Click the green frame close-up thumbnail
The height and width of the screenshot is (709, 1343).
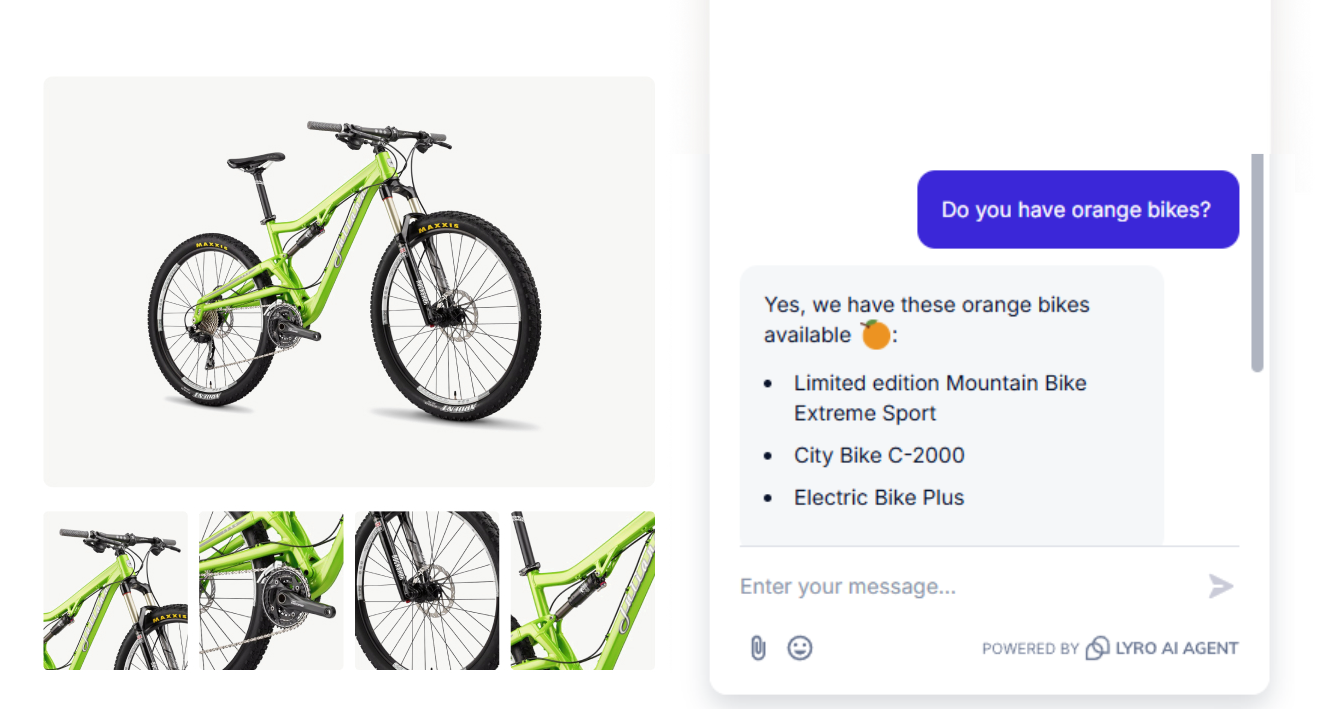[x=583, y=590]
